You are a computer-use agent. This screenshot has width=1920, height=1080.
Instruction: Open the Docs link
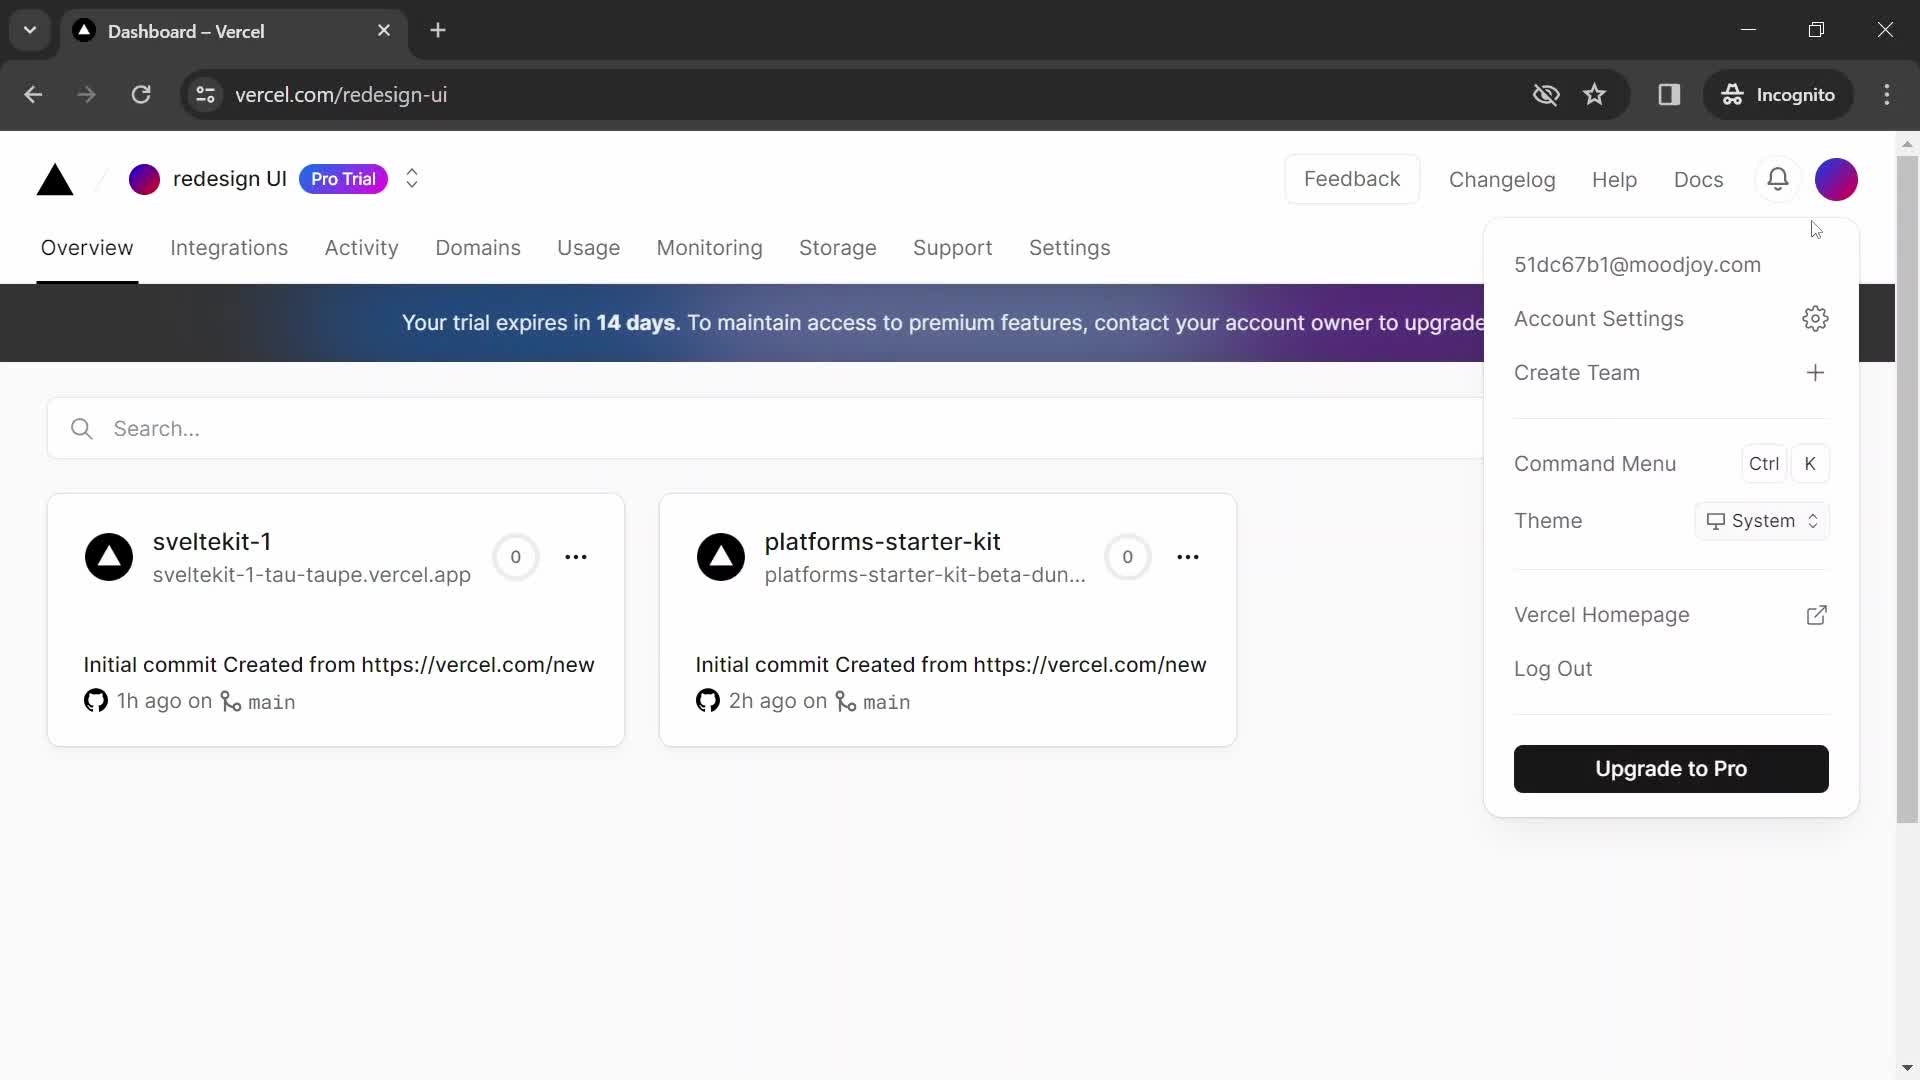click(x=1698, y=180)
